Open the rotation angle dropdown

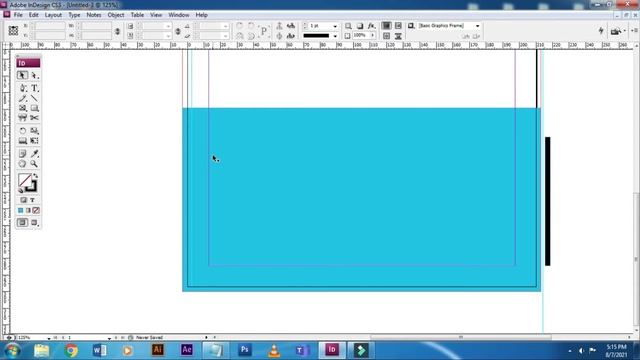(225, 26)
